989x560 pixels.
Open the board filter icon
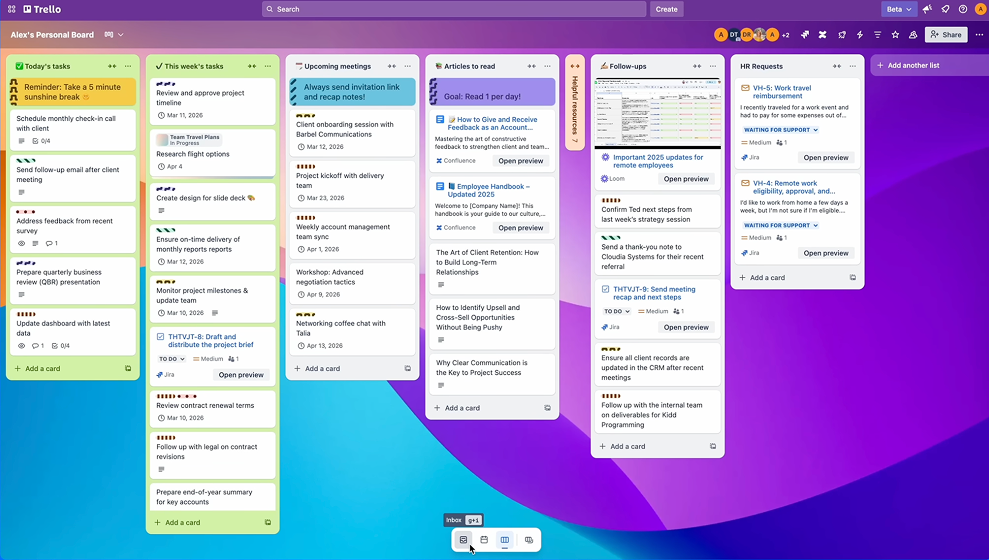tap(877, 35)
